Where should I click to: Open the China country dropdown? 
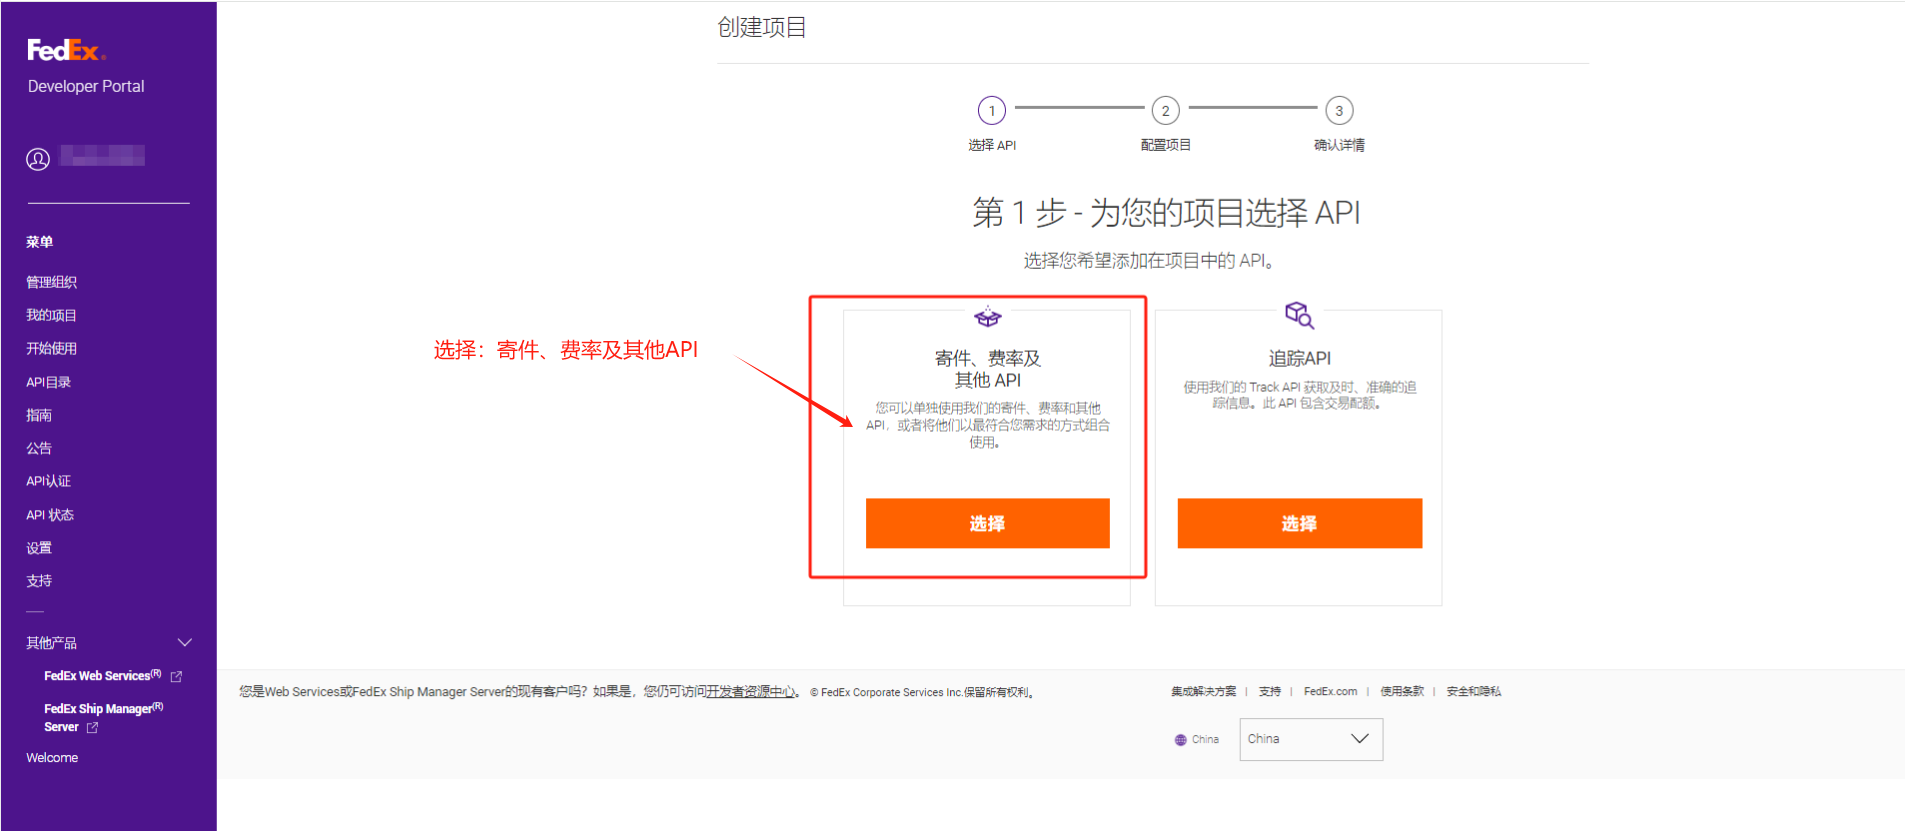click(x=1310, y=739)
